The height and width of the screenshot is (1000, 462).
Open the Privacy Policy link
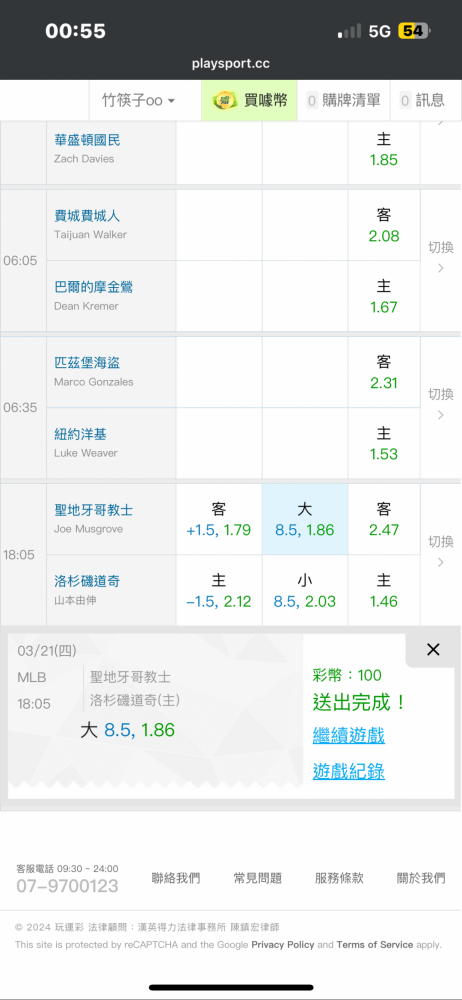(283, 945)
